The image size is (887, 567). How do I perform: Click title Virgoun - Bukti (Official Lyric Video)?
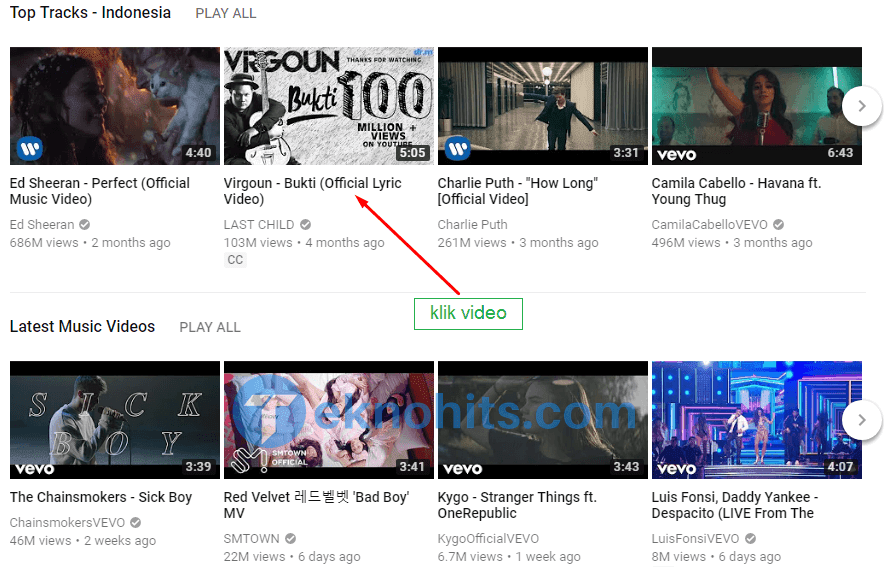[x=312, y=191]
